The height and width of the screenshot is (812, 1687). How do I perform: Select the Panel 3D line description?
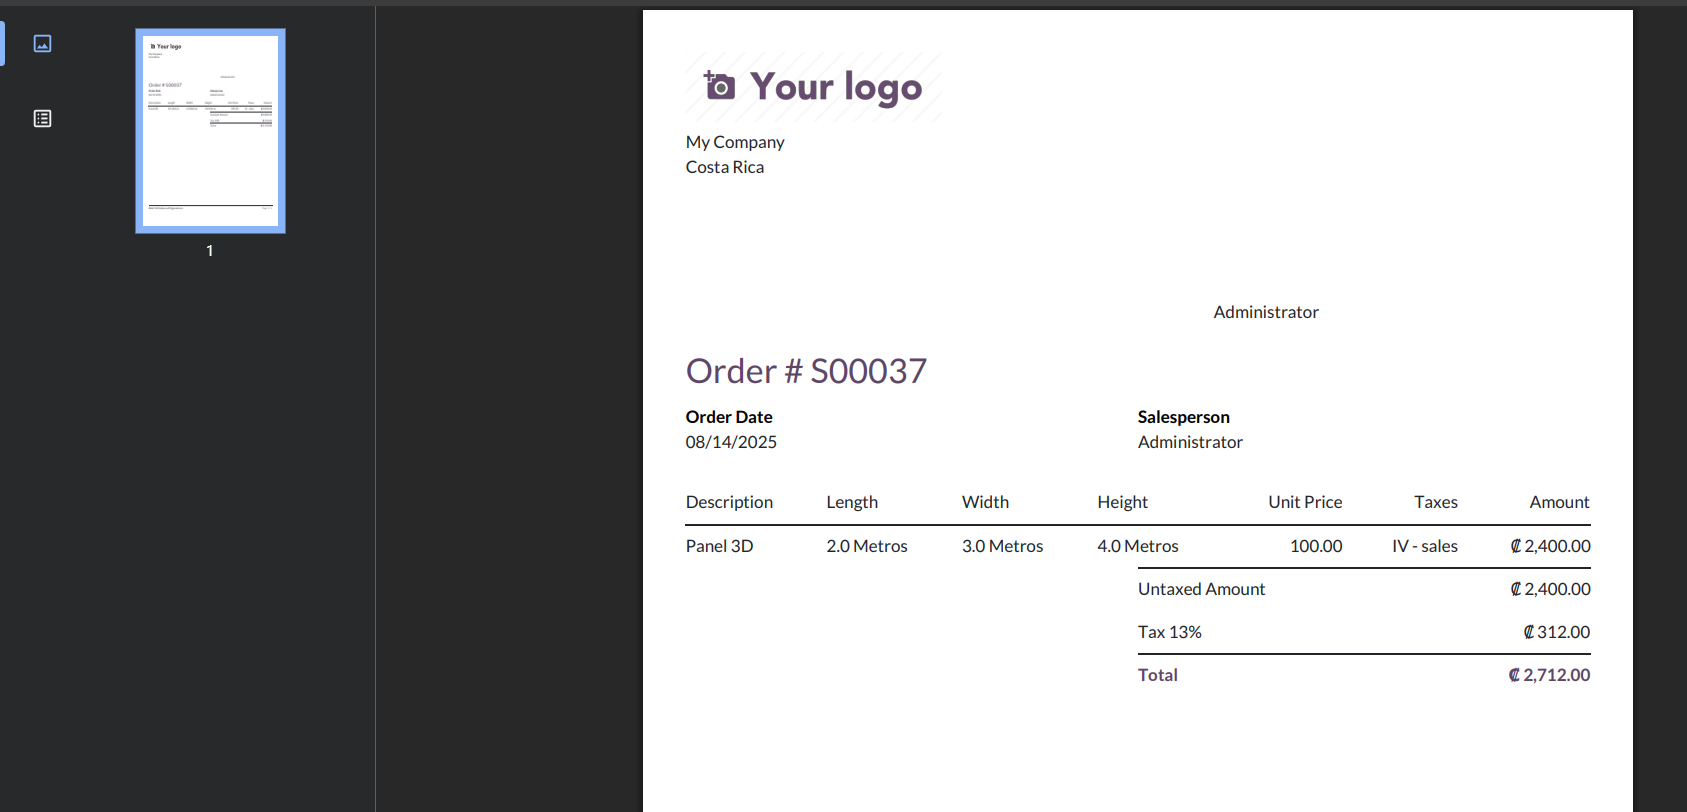(719, 546)
